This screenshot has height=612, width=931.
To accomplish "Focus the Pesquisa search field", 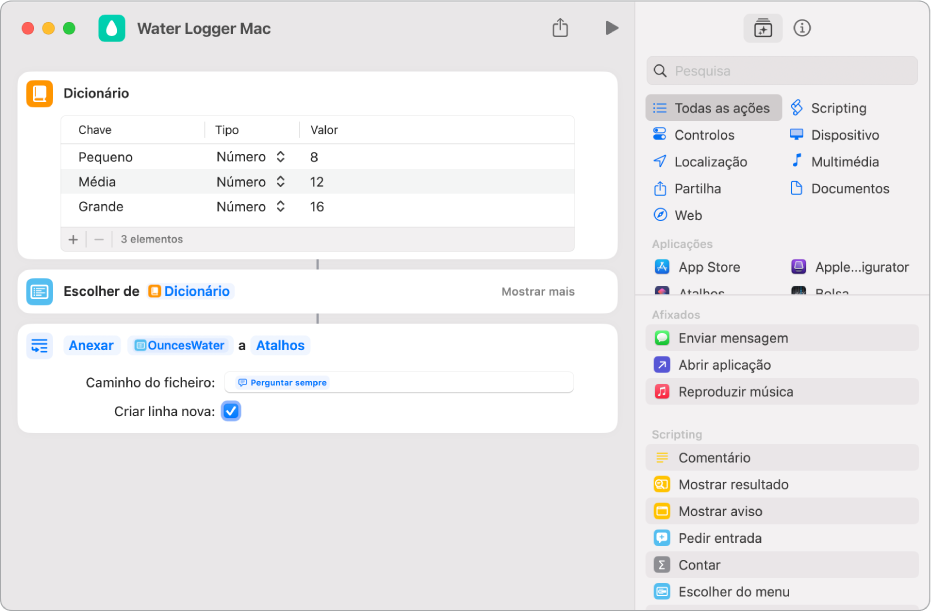I will (x=782, y=71).
